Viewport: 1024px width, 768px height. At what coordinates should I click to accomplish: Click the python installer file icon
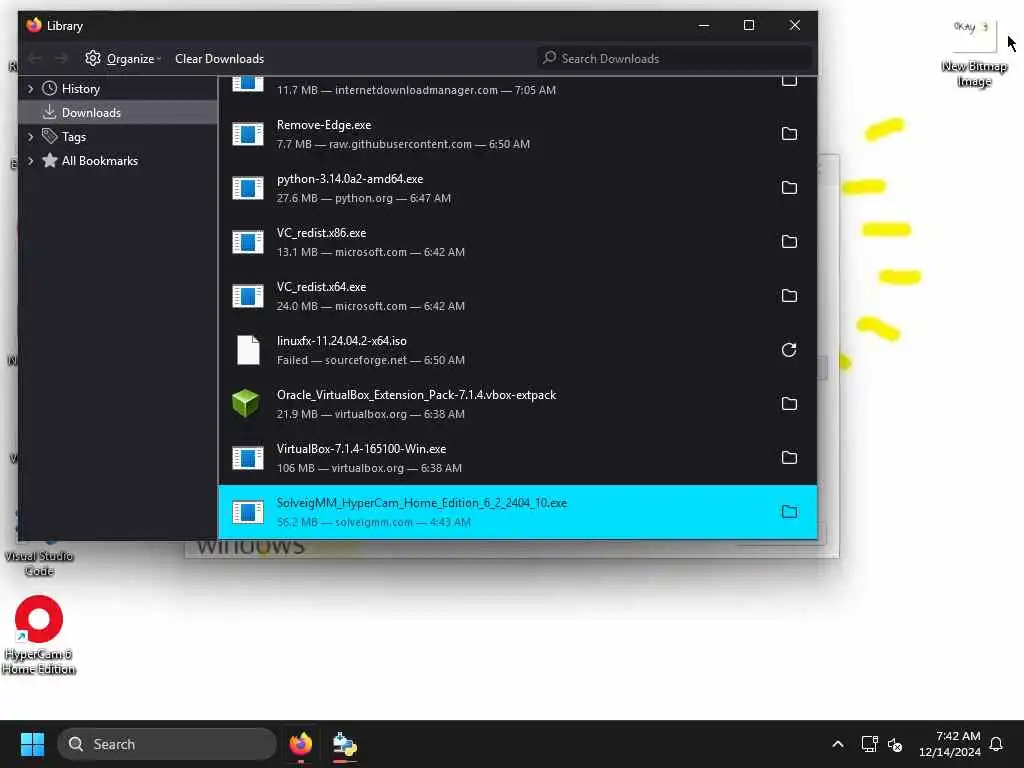click(x=248, y=188)
